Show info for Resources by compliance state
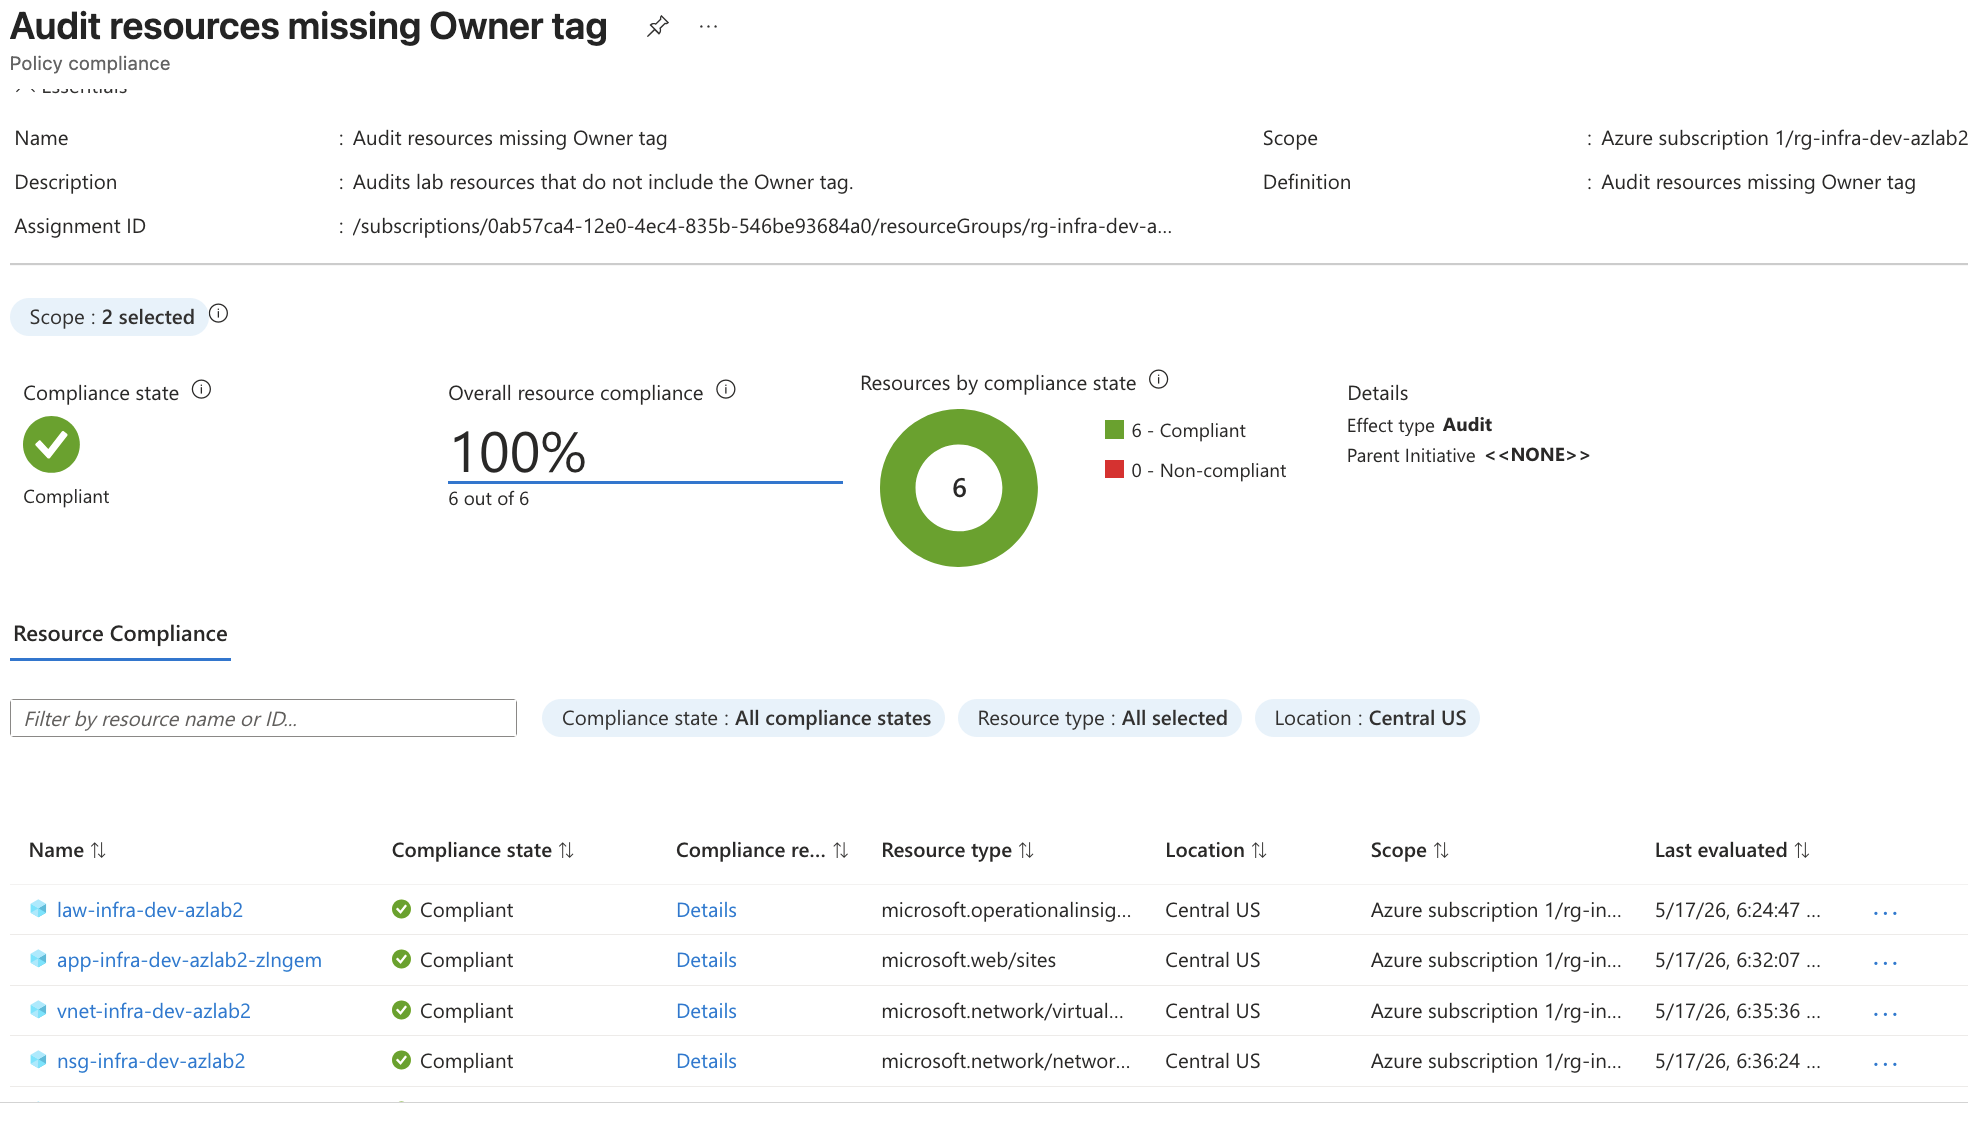1968x1130 pixels. tap(1158, 380)
